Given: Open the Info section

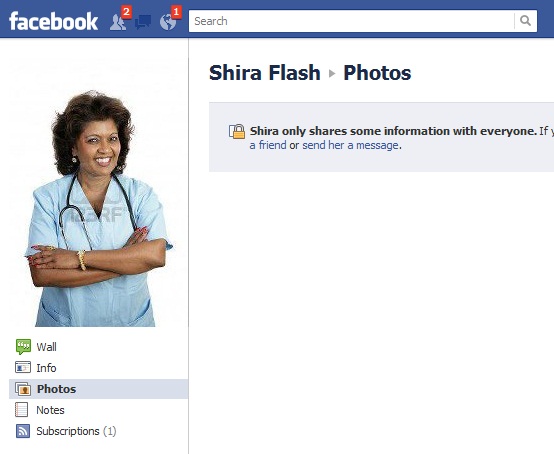Looking at the screenshot, I should [46, 368].
